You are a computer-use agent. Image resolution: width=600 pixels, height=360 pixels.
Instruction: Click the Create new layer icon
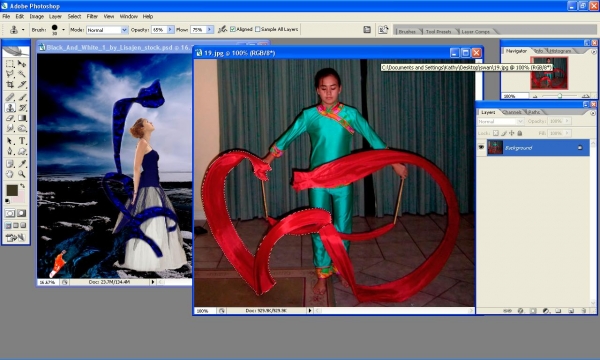coord(571,311)
